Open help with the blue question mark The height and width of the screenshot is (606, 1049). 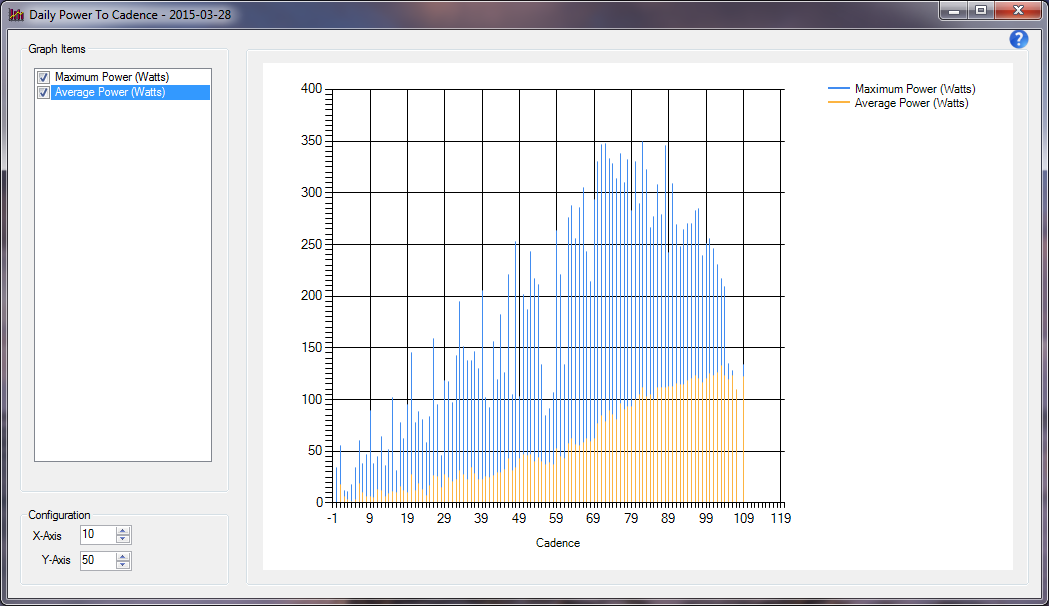click(1018, 39)
